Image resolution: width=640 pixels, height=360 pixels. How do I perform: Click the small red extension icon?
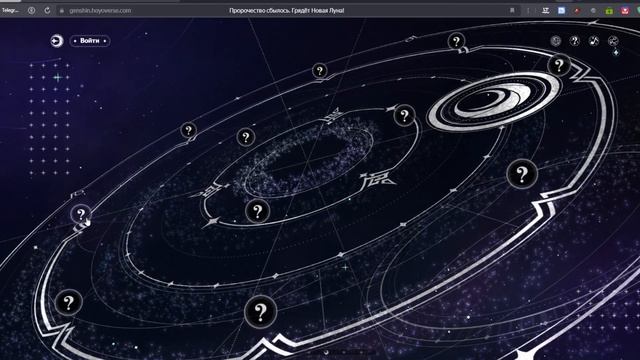(577, 11)
